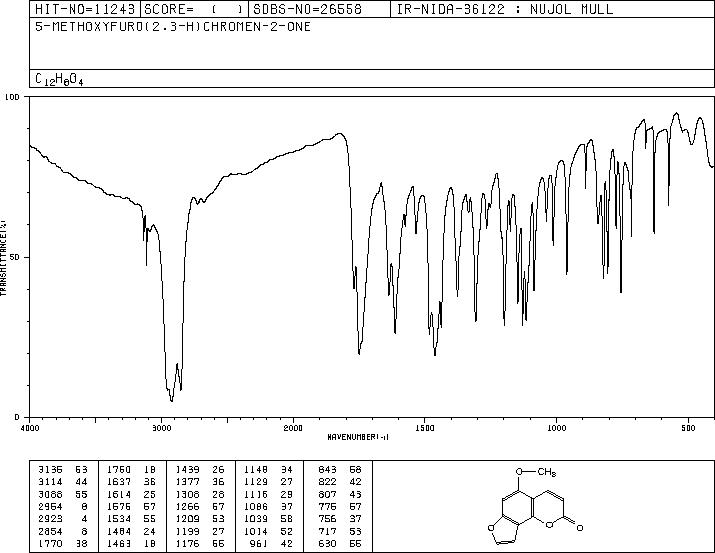Click the 1770 peak table entry
The height and width of the screenshot is (553, 715).
(x=63, y=543)
